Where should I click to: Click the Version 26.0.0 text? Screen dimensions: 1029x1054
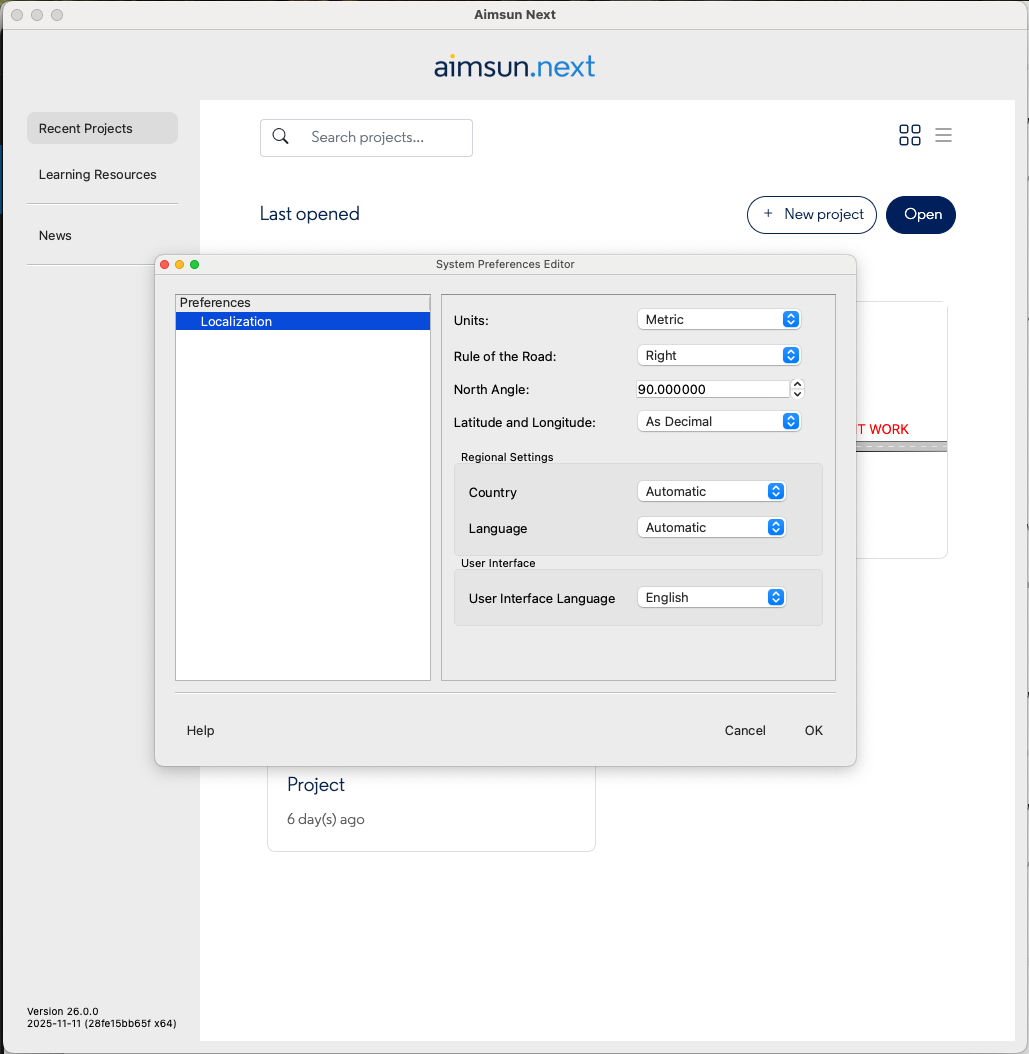[63, 1011]
